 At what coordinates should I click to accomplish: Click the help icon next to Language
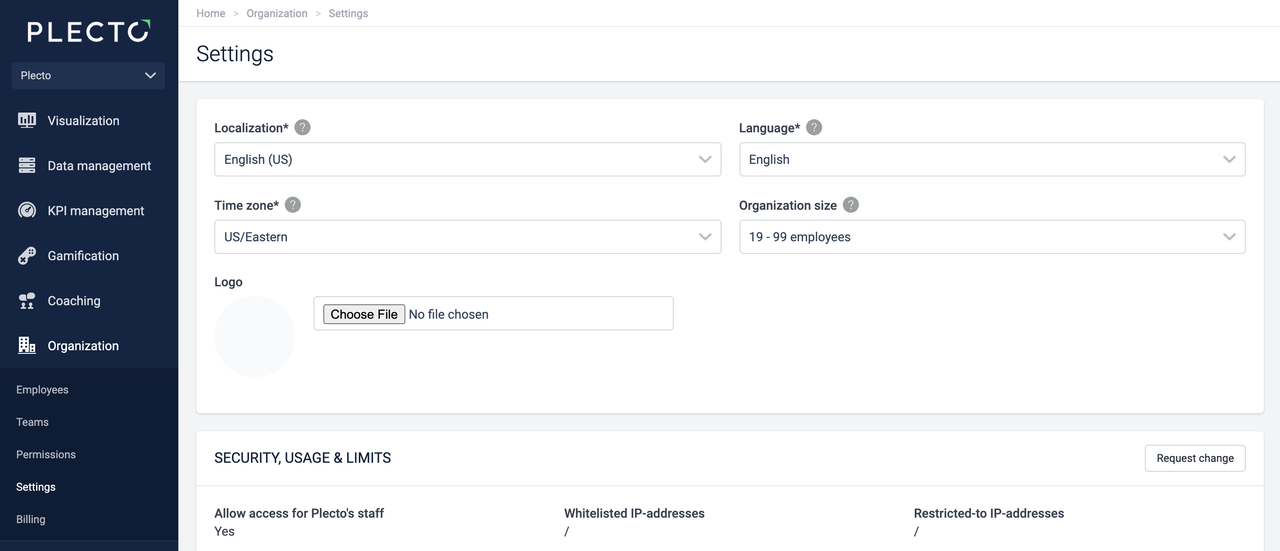[x=814, y=128]
